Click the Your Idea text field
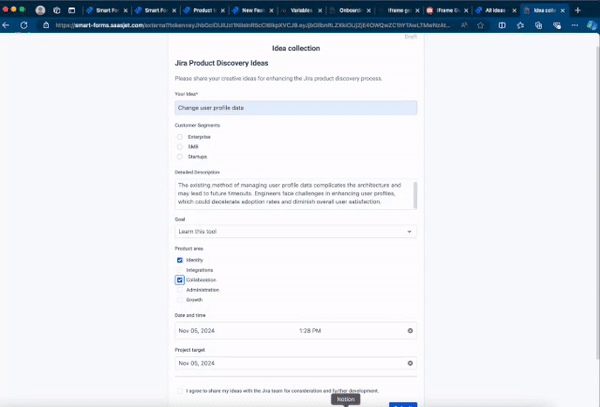Screen dimensions: 600x407 [296, 108]
